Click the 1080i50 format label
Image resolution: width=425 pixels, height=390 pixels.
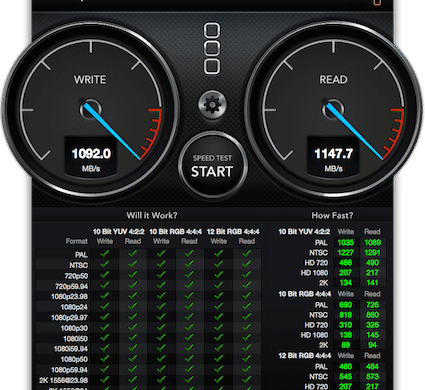75,339
